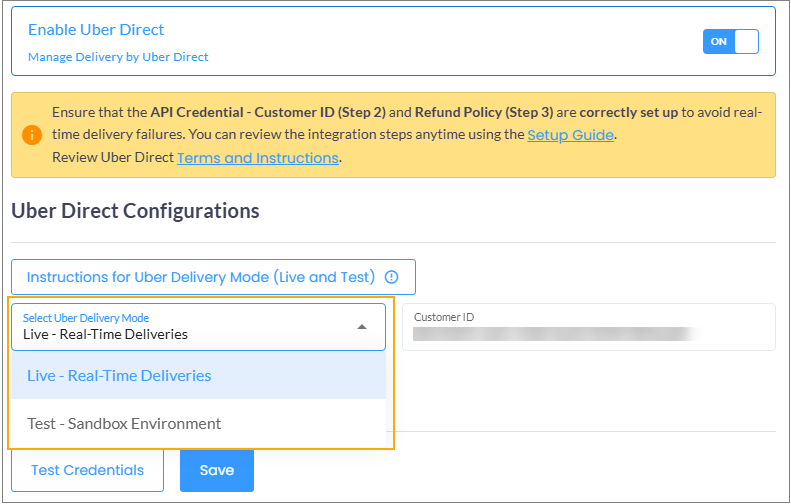Click Manage Delivery by Uber Direct text
791x504 pixels.
tap(118, 57)
